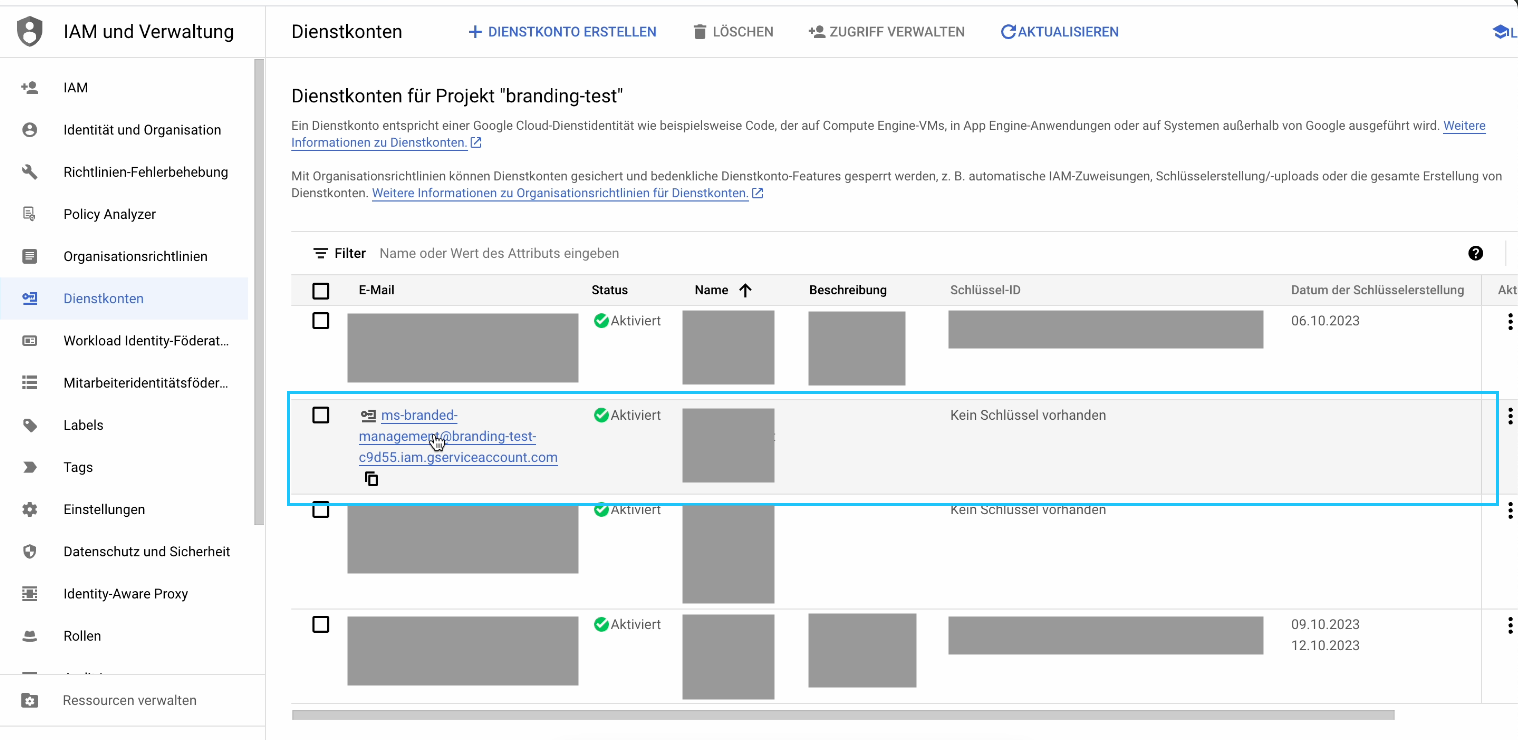
Task: Click DIENSTKONTO ERSTELLEN button
Action: (563, 32)
